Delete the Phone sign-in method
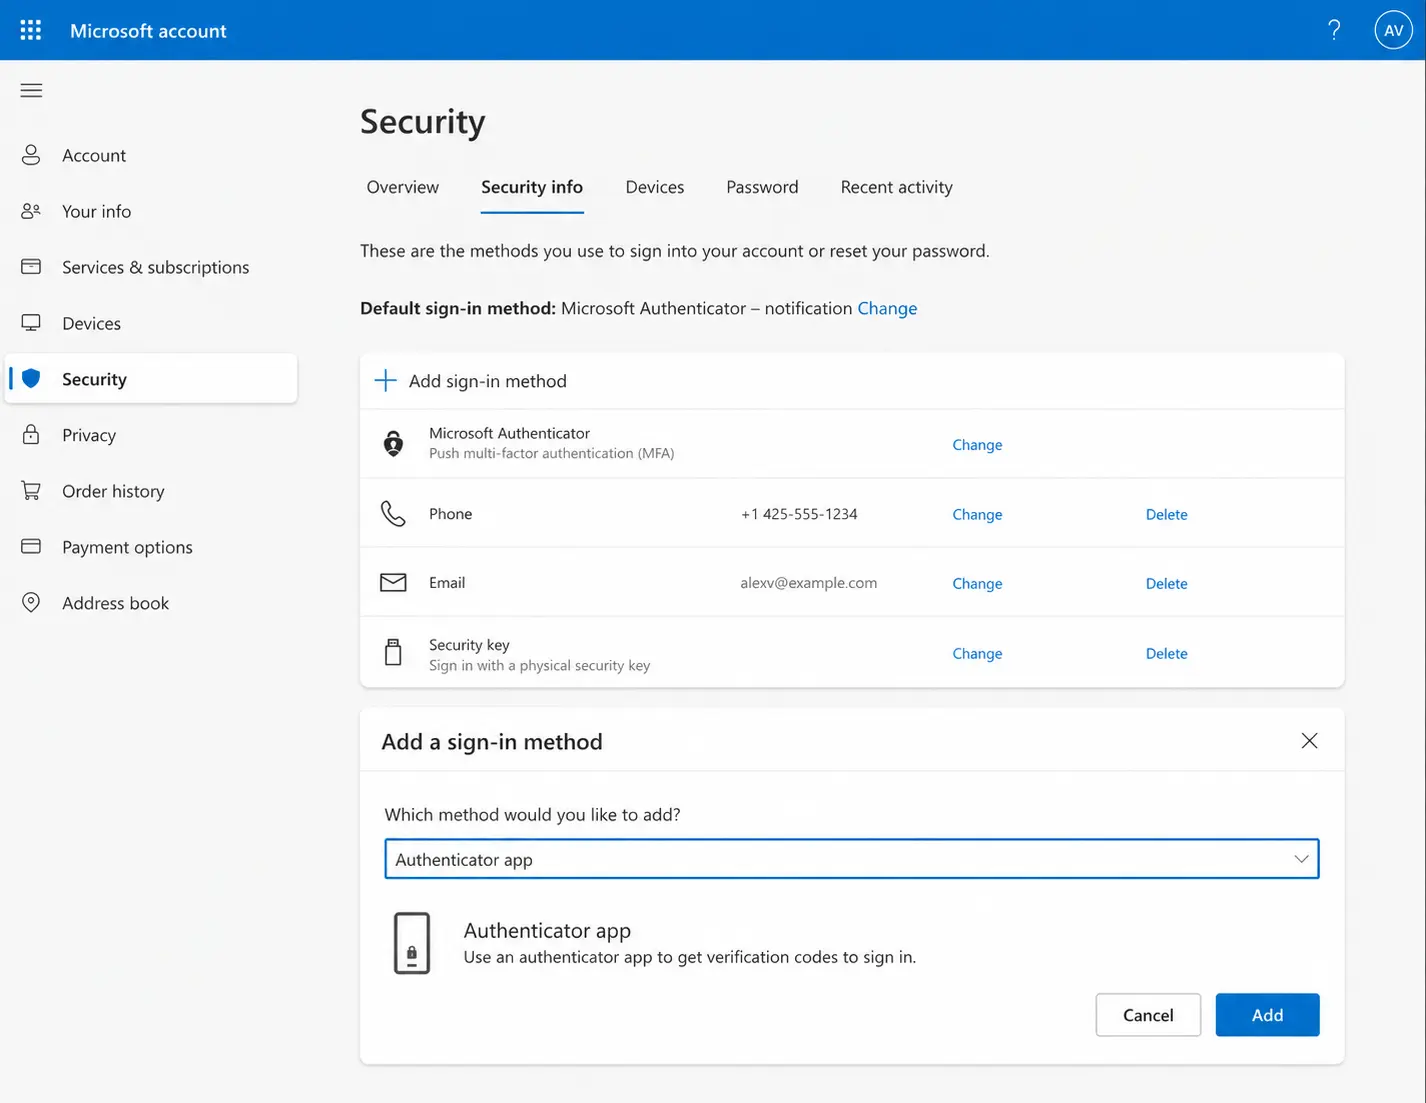Image resolution: width=1426 pixels, height=1103 pixels. pyautogui.click(x=1167, y=515)
